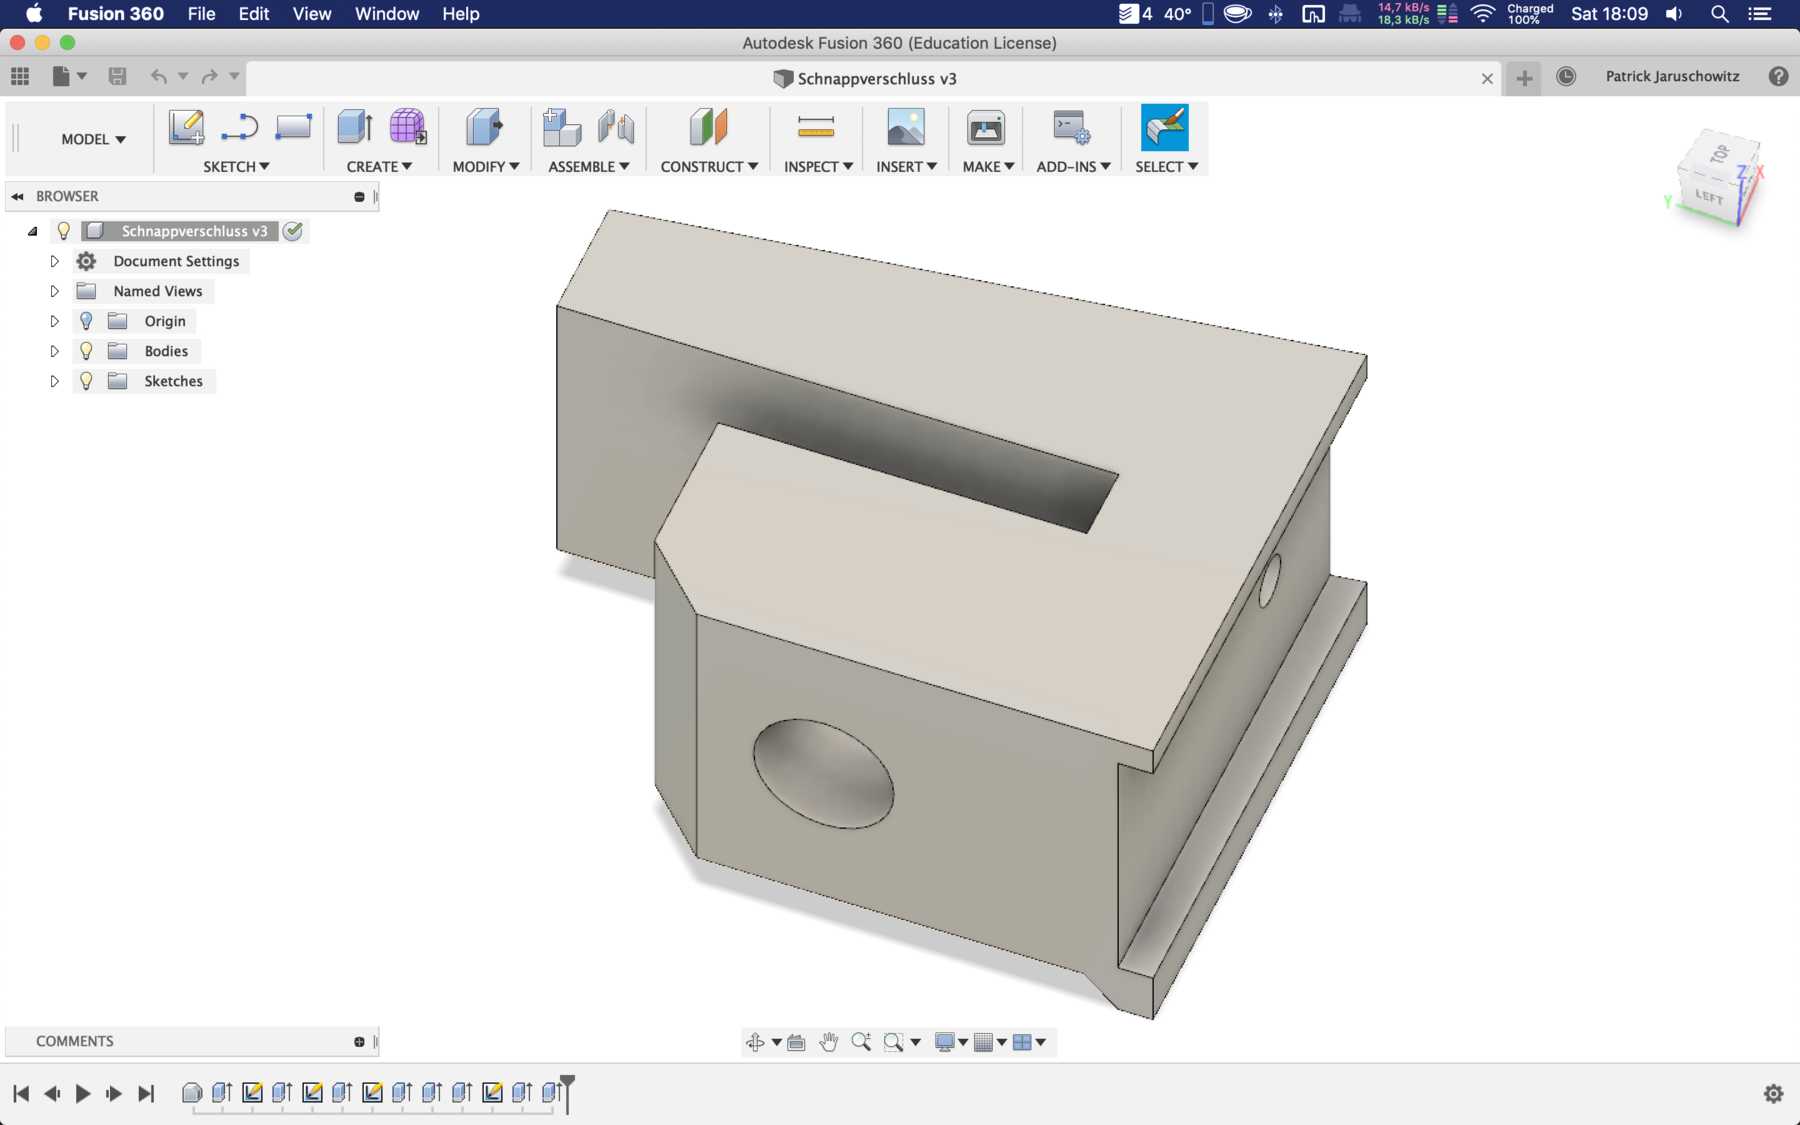This screenshot has height=1125, width=1800.
Task: Use the Look At tool
Action: coord(796,1042)
